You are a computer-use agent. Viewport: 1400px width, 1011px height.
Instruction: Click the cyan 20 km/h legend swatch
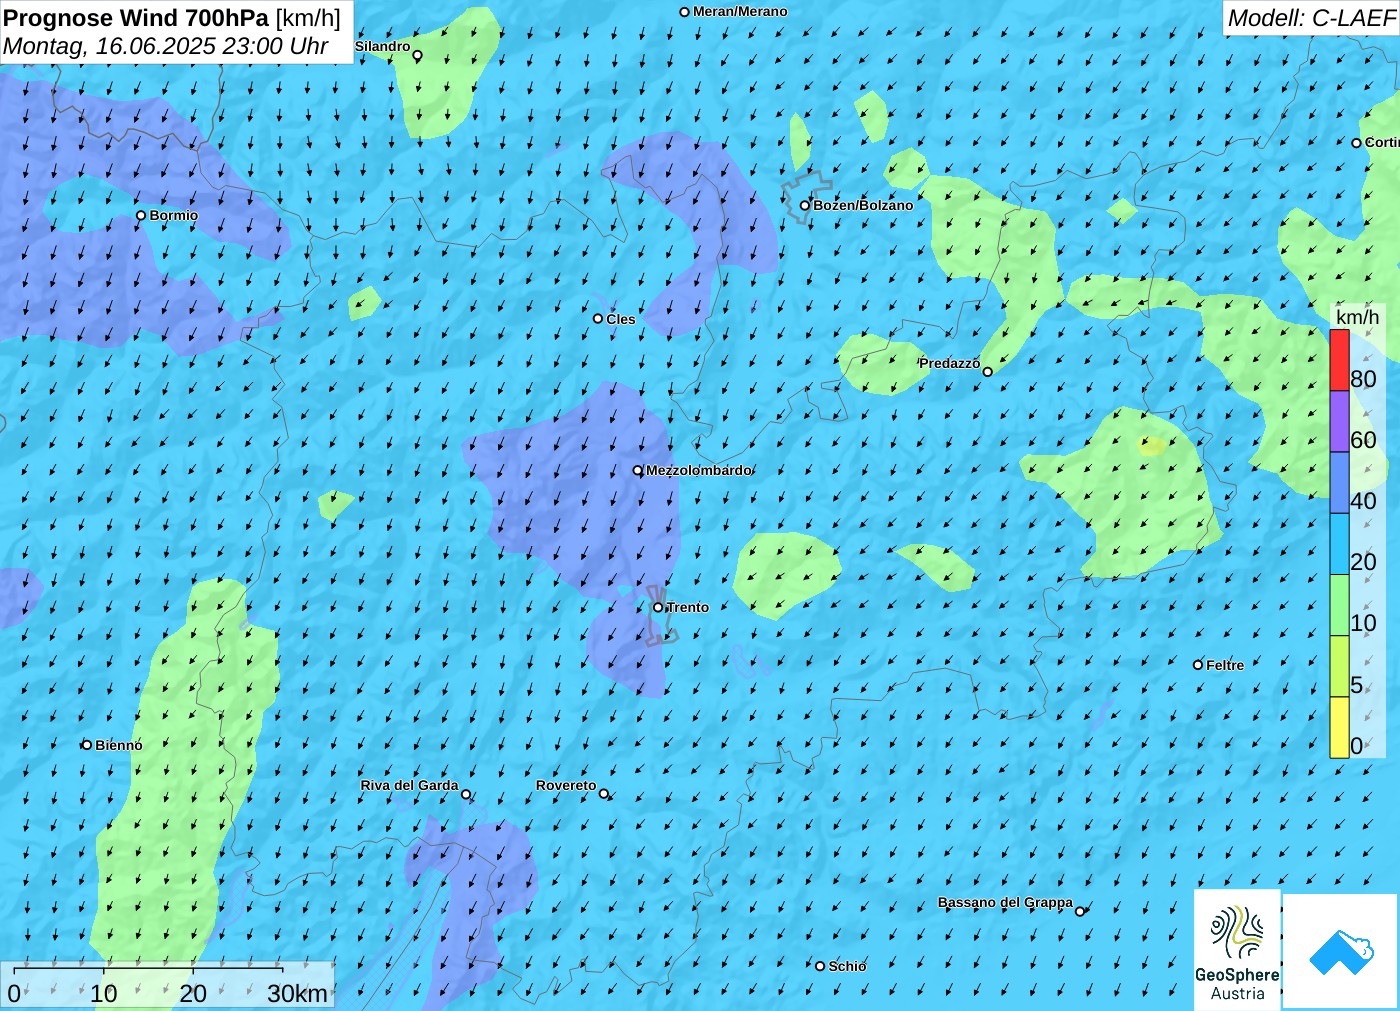[1339, 543]
